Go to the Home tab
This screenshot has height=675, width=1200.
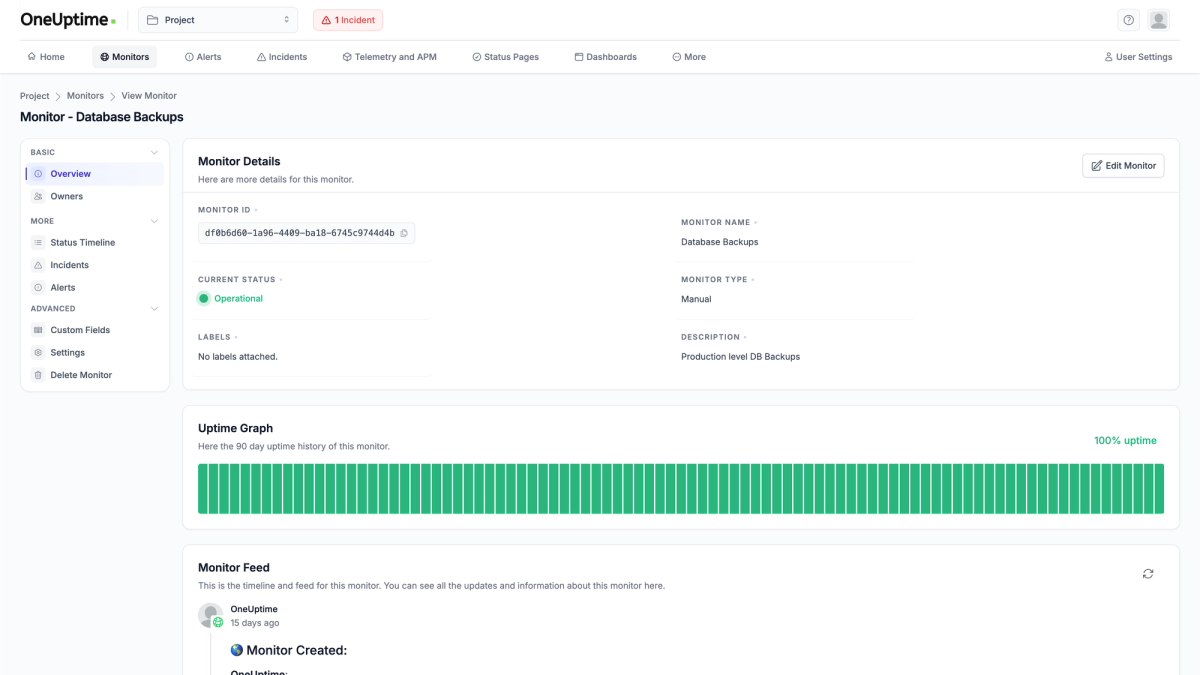pos(46,57)
